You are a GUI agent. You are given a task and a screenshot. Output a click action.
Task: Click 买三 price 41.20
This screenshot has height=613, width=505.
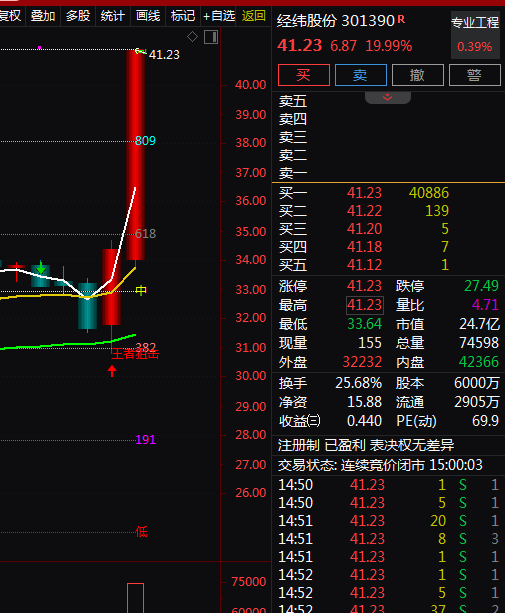(364, 229)
